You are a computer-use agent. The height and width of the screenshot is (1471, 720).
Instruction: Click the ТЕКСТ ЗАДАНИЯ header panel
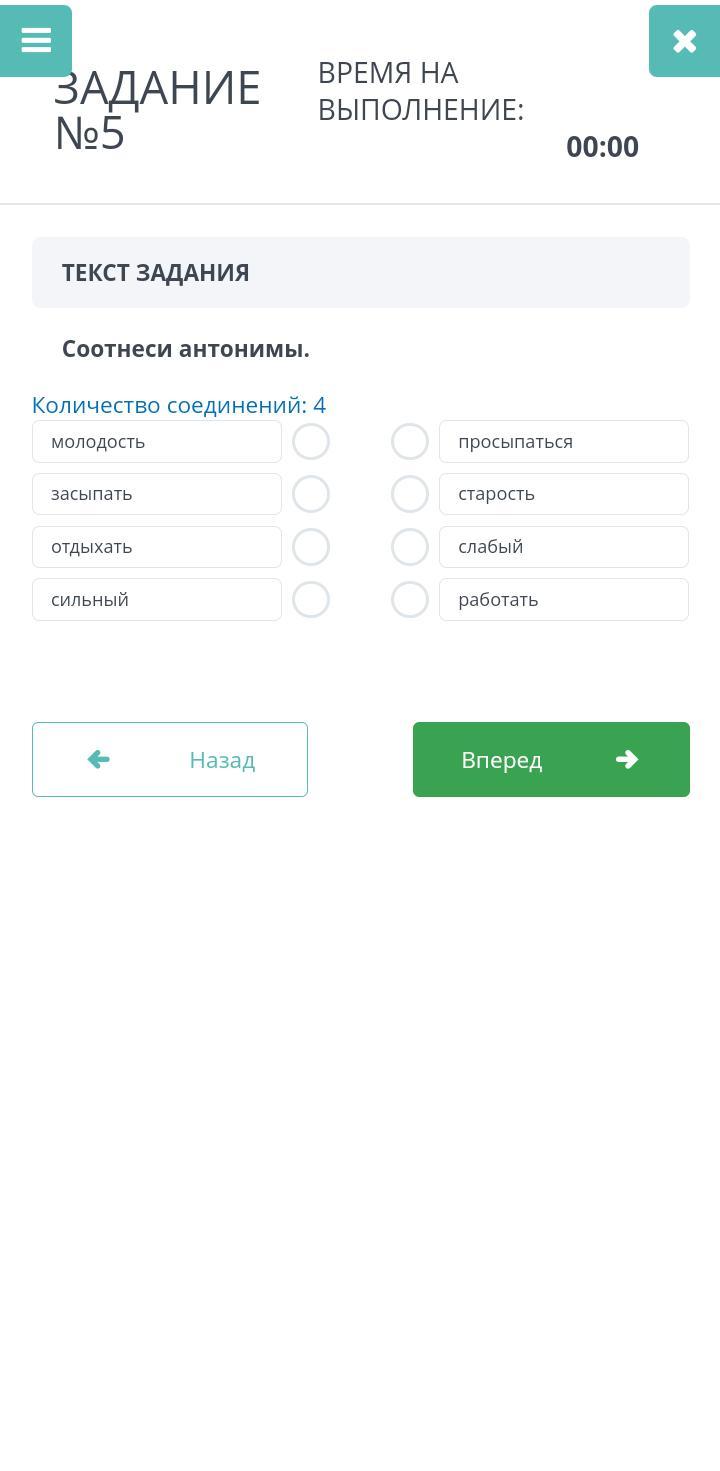pyautogui.click(x=361, y=273)
